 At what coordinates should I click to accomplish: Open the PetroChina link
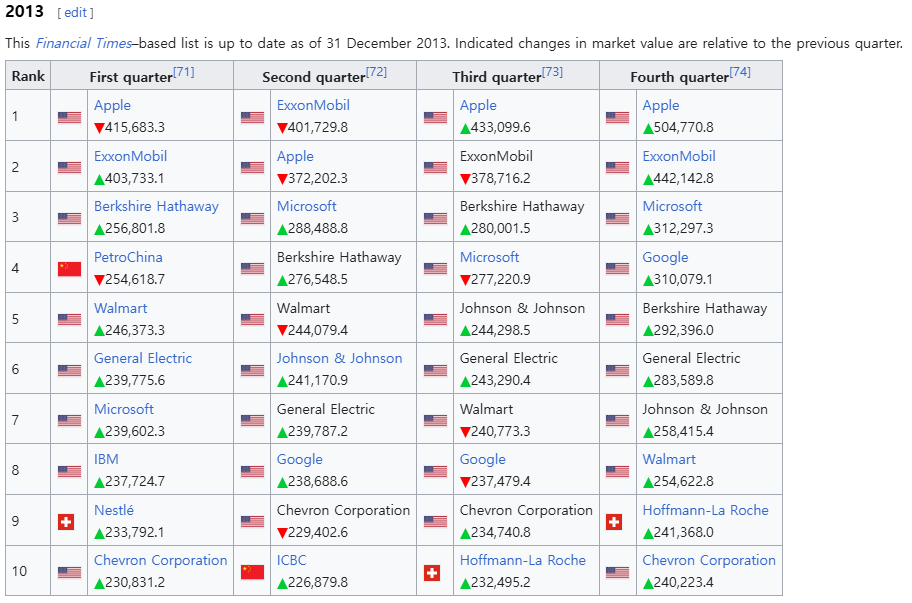(x=128, y=257)
